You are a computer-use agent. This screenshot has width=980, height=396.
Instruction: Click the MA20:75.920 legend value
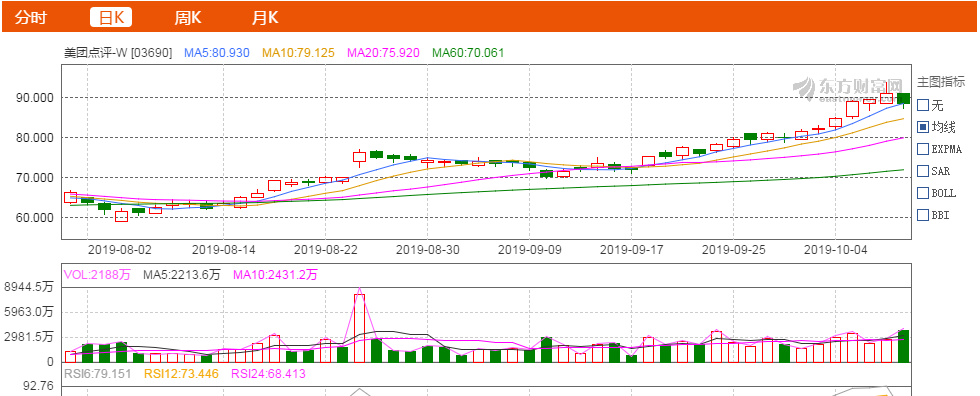pos(383,53)
